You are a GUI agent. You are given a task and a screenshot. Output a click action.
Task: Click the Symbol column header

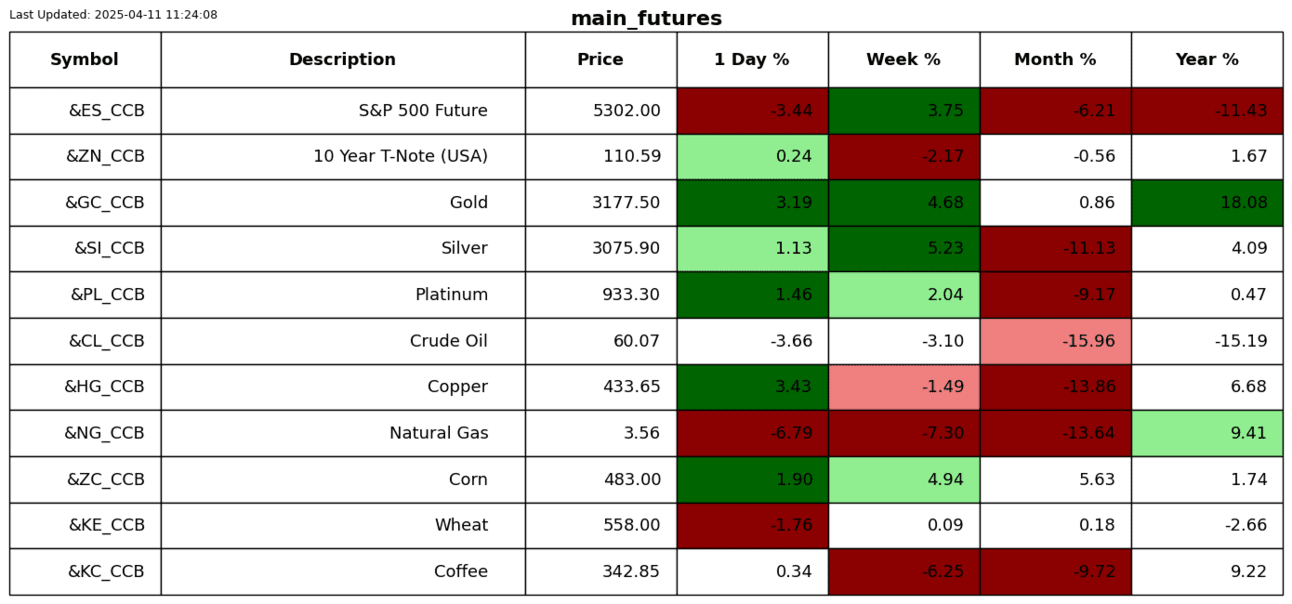(85, 60)
